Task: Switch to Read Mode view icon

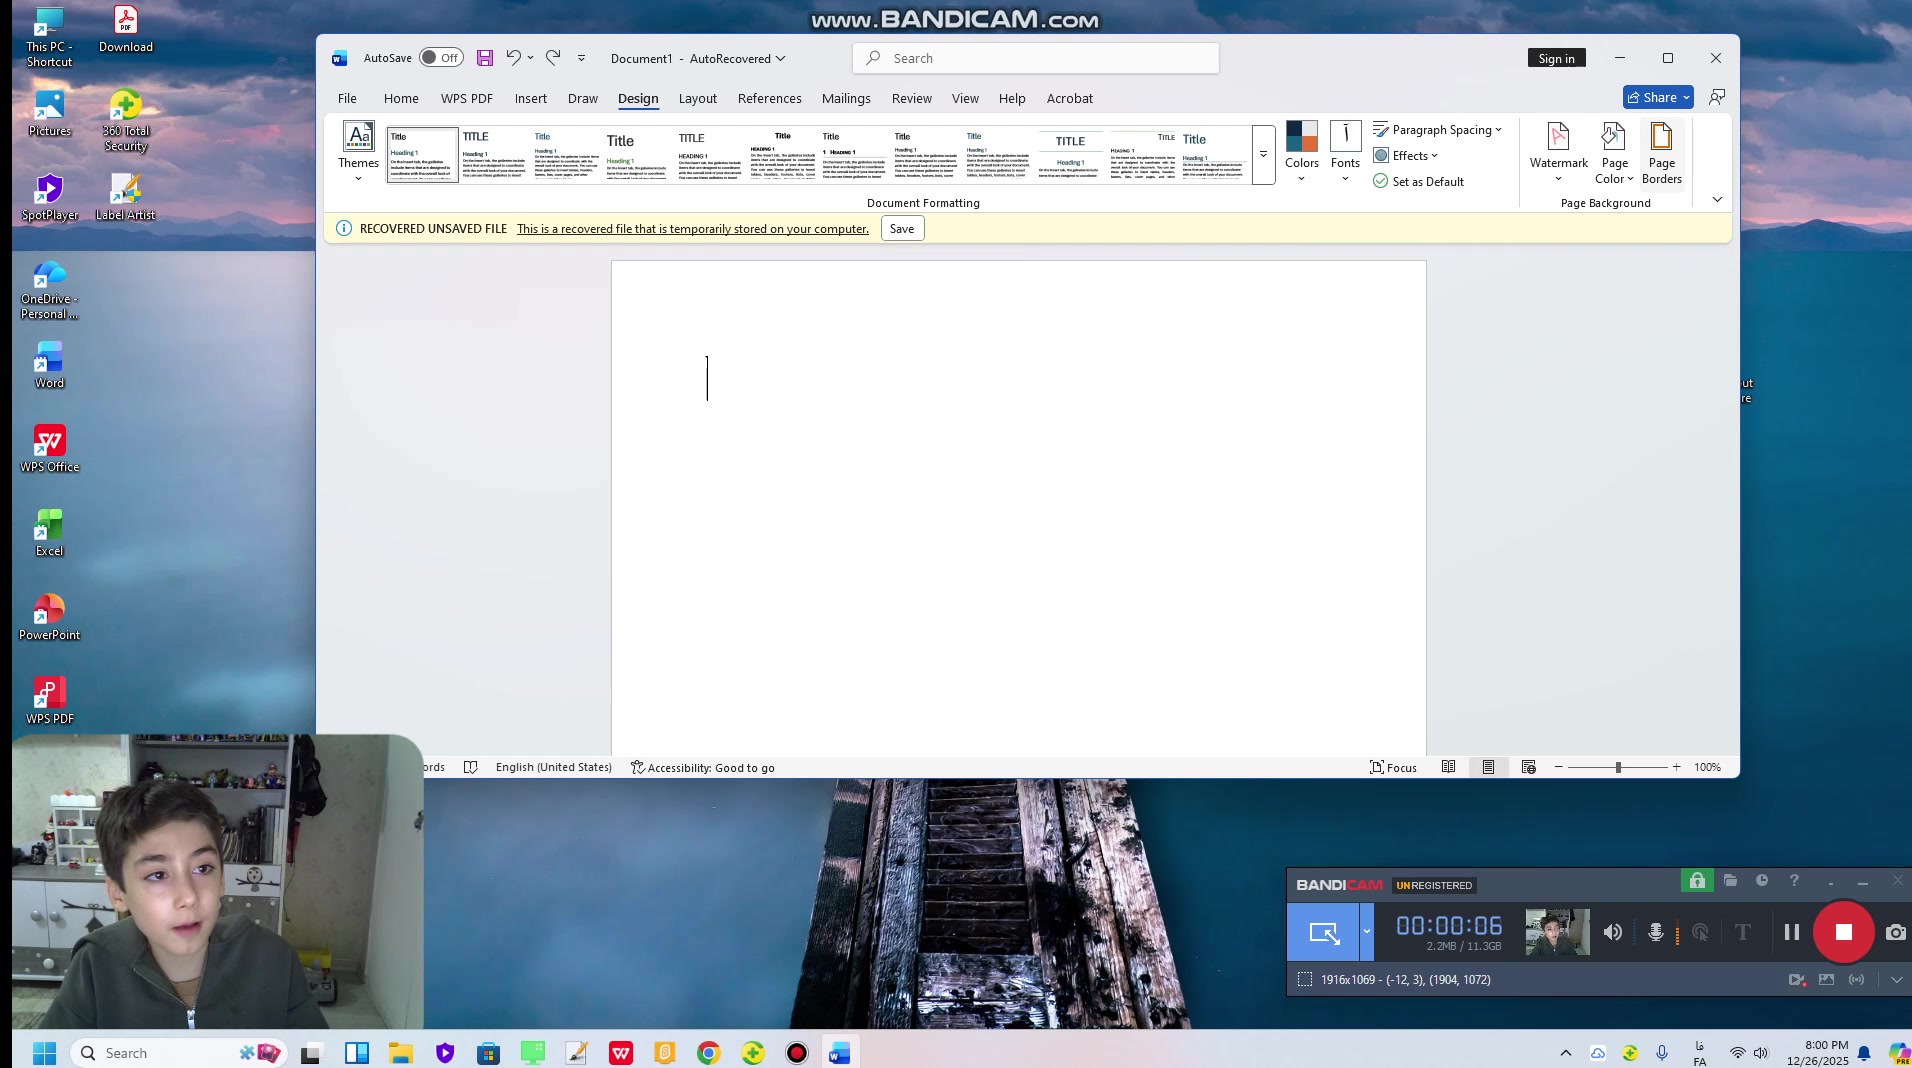Action: [1448, 767]
